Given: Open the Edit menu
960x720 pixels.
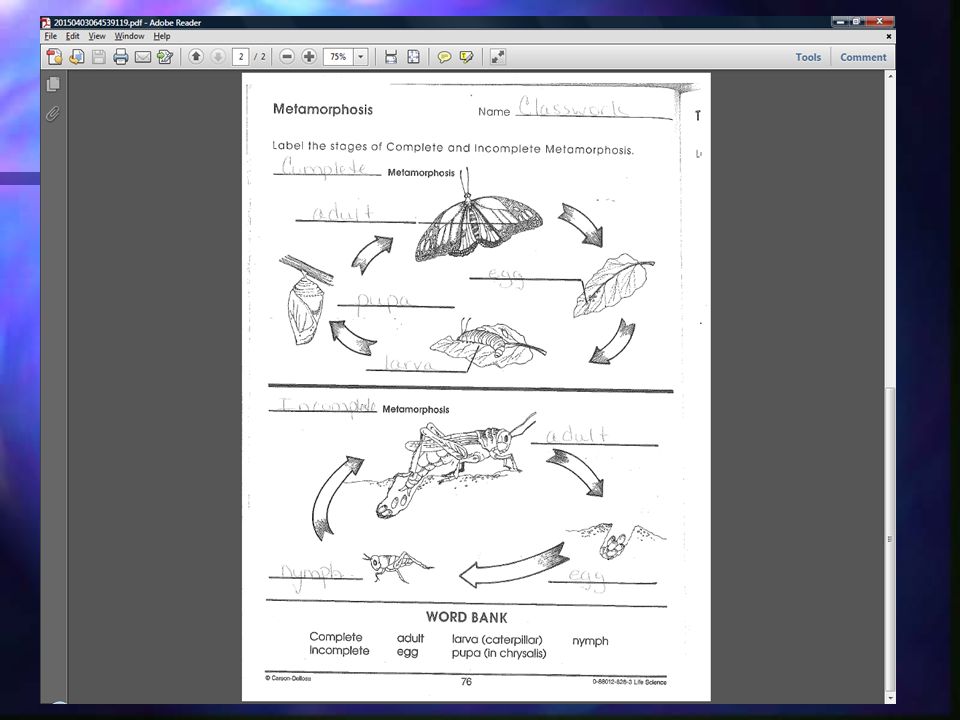Looking at the screenshot, I should pyautogui.click(x=73, y=36).
